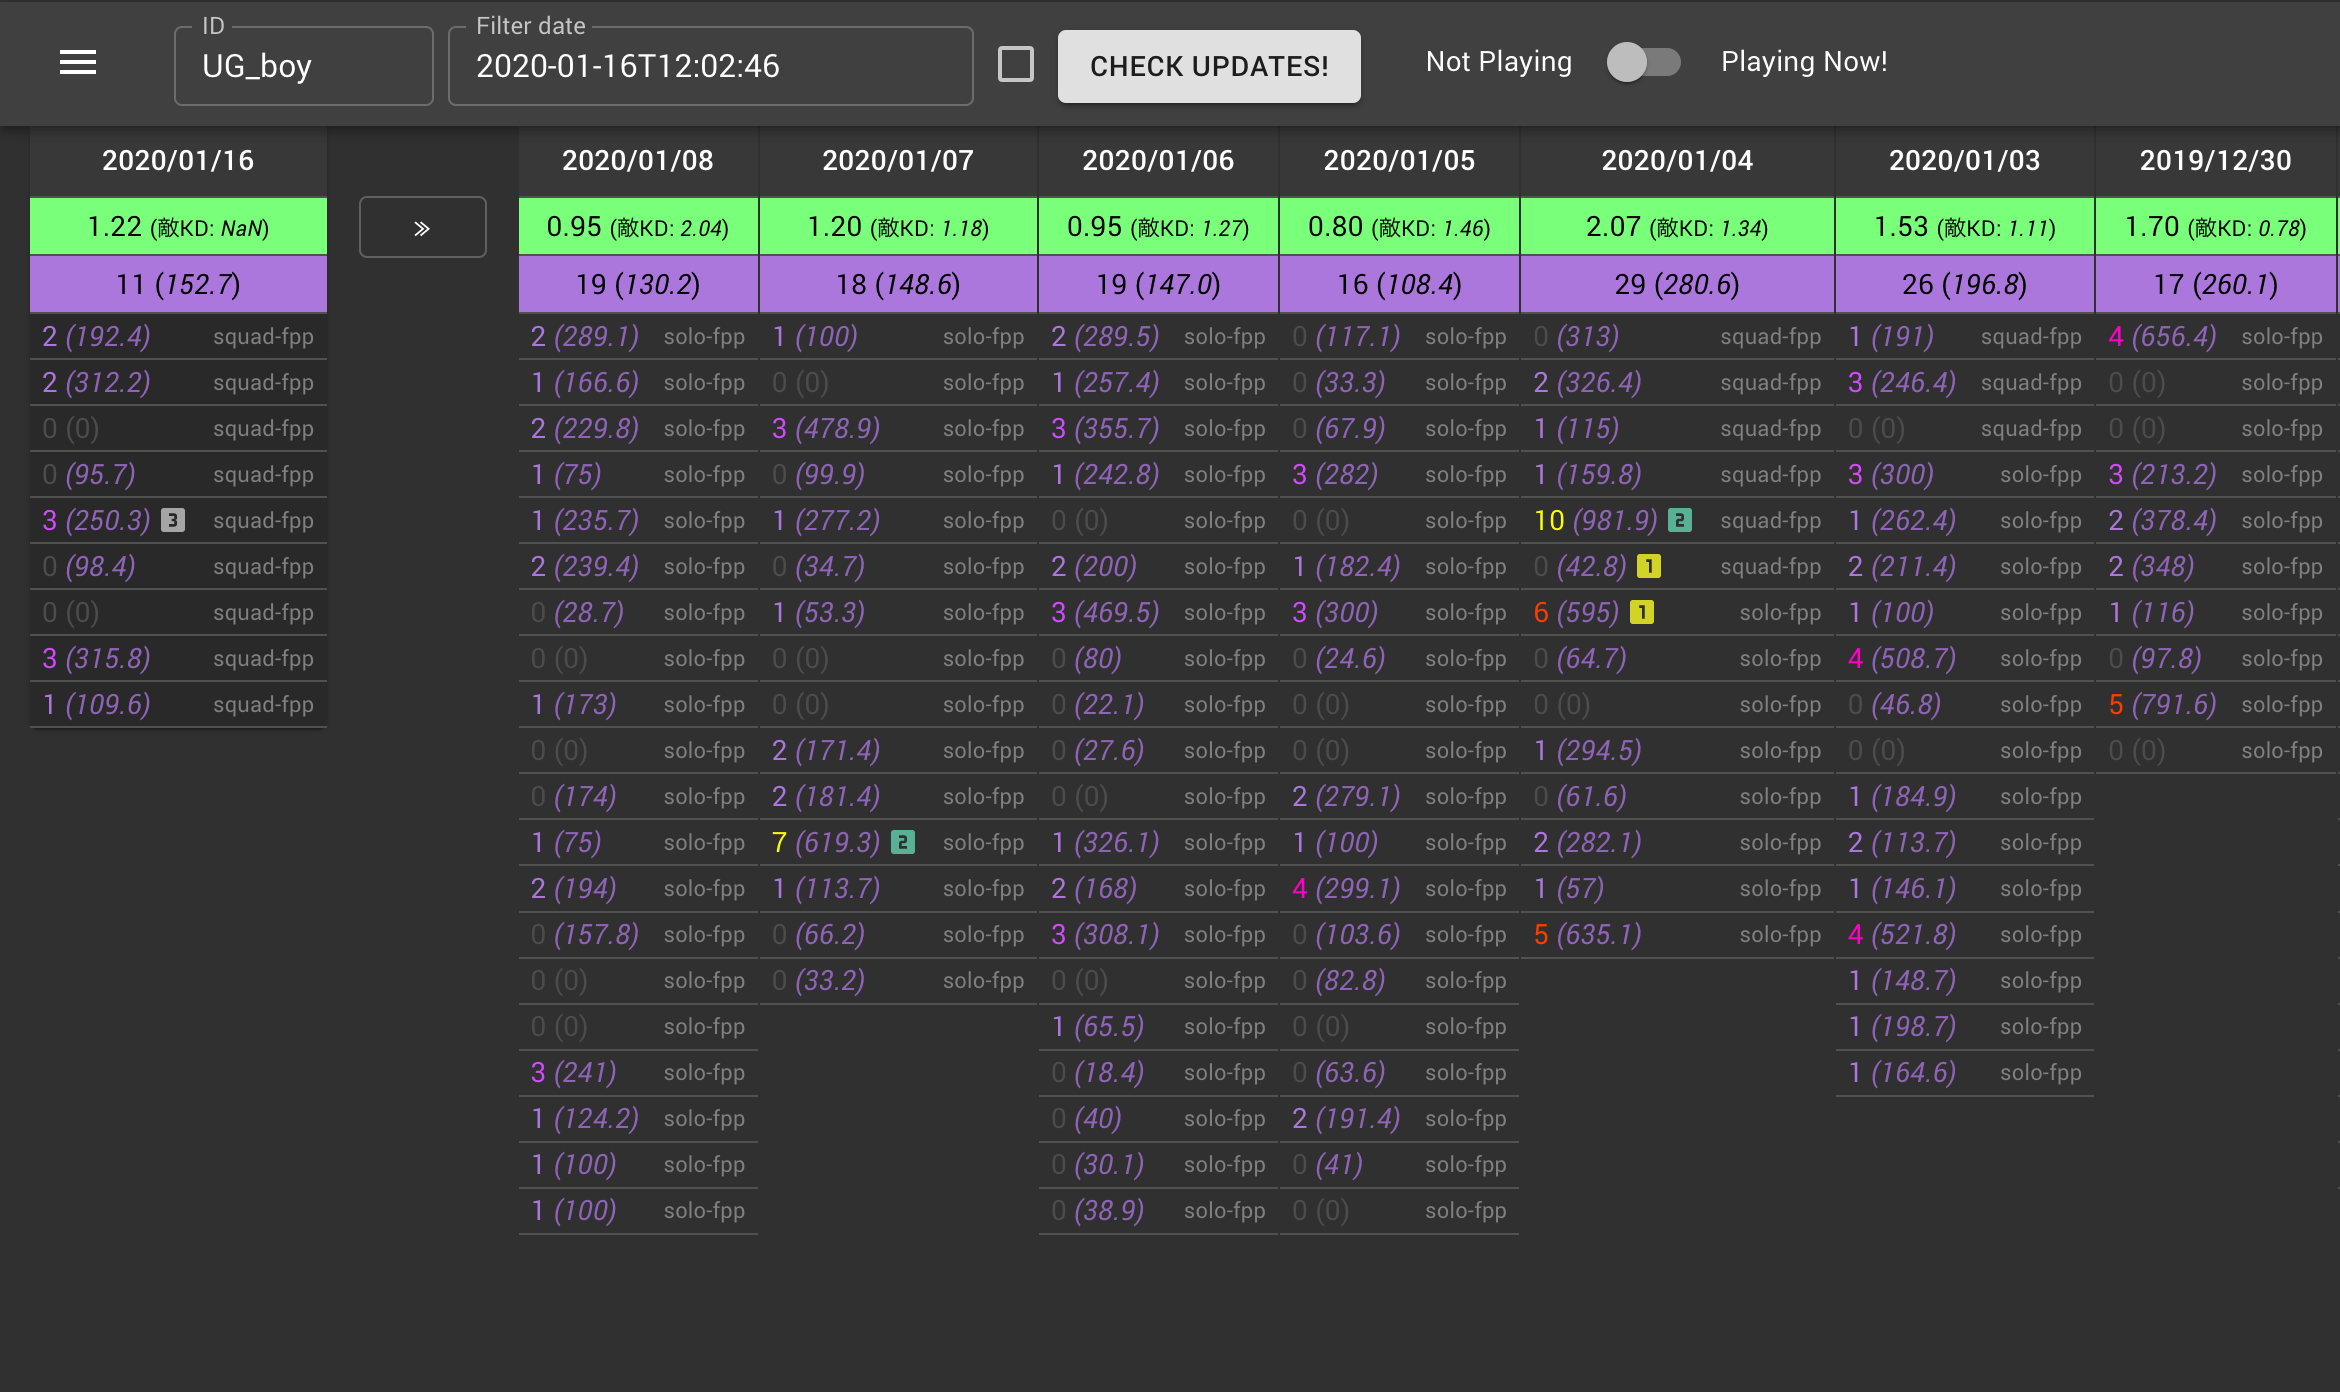Click the yellow rank 1 badge beside 6 (595)

point(1641,612)
